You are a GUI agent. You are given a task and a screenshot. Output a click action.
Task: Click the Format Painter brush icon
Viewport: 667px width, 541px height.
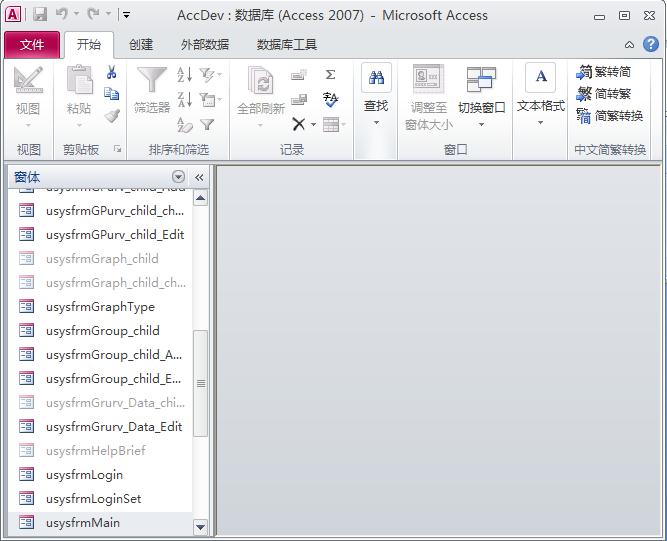111,116
